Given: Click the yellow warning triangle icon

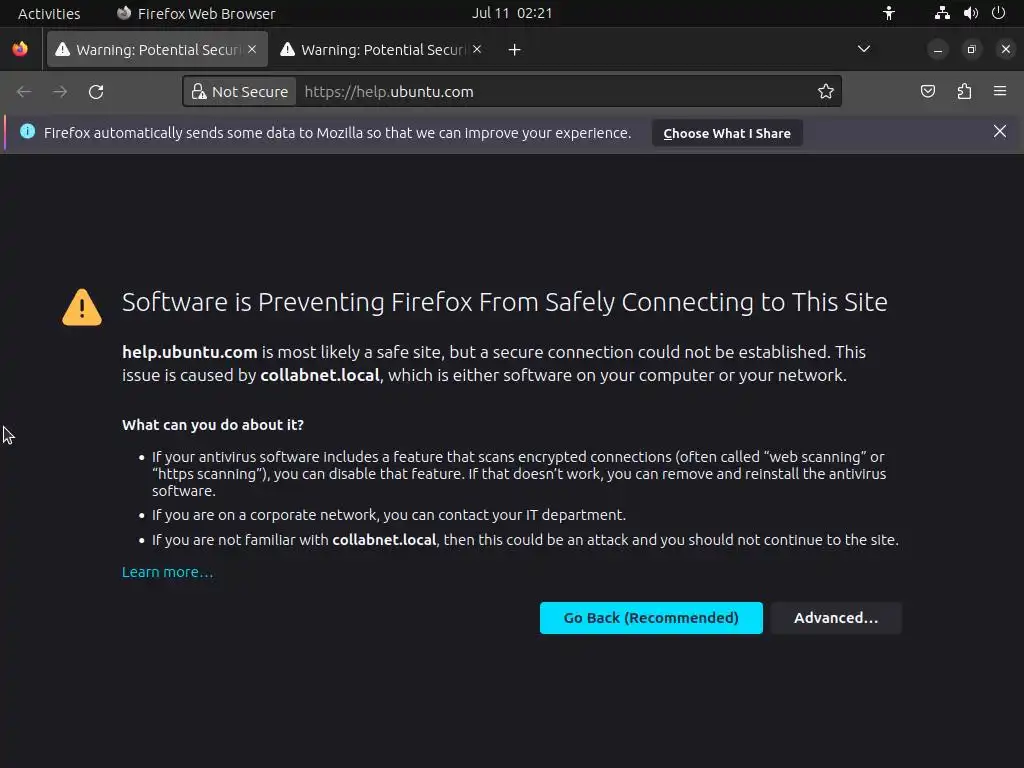Looking at the screenshot, I should click(x=82, y=307).
